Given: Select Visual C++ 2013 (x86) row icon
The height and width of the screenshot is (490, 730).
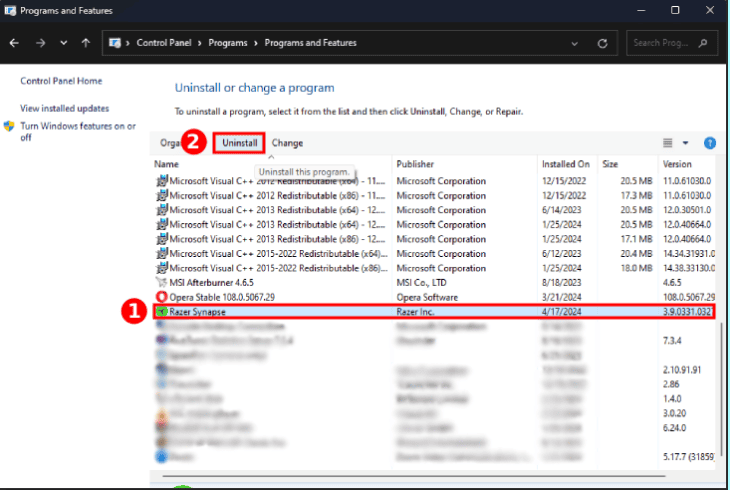Looking at the screenshot, I should pos(162,239).
